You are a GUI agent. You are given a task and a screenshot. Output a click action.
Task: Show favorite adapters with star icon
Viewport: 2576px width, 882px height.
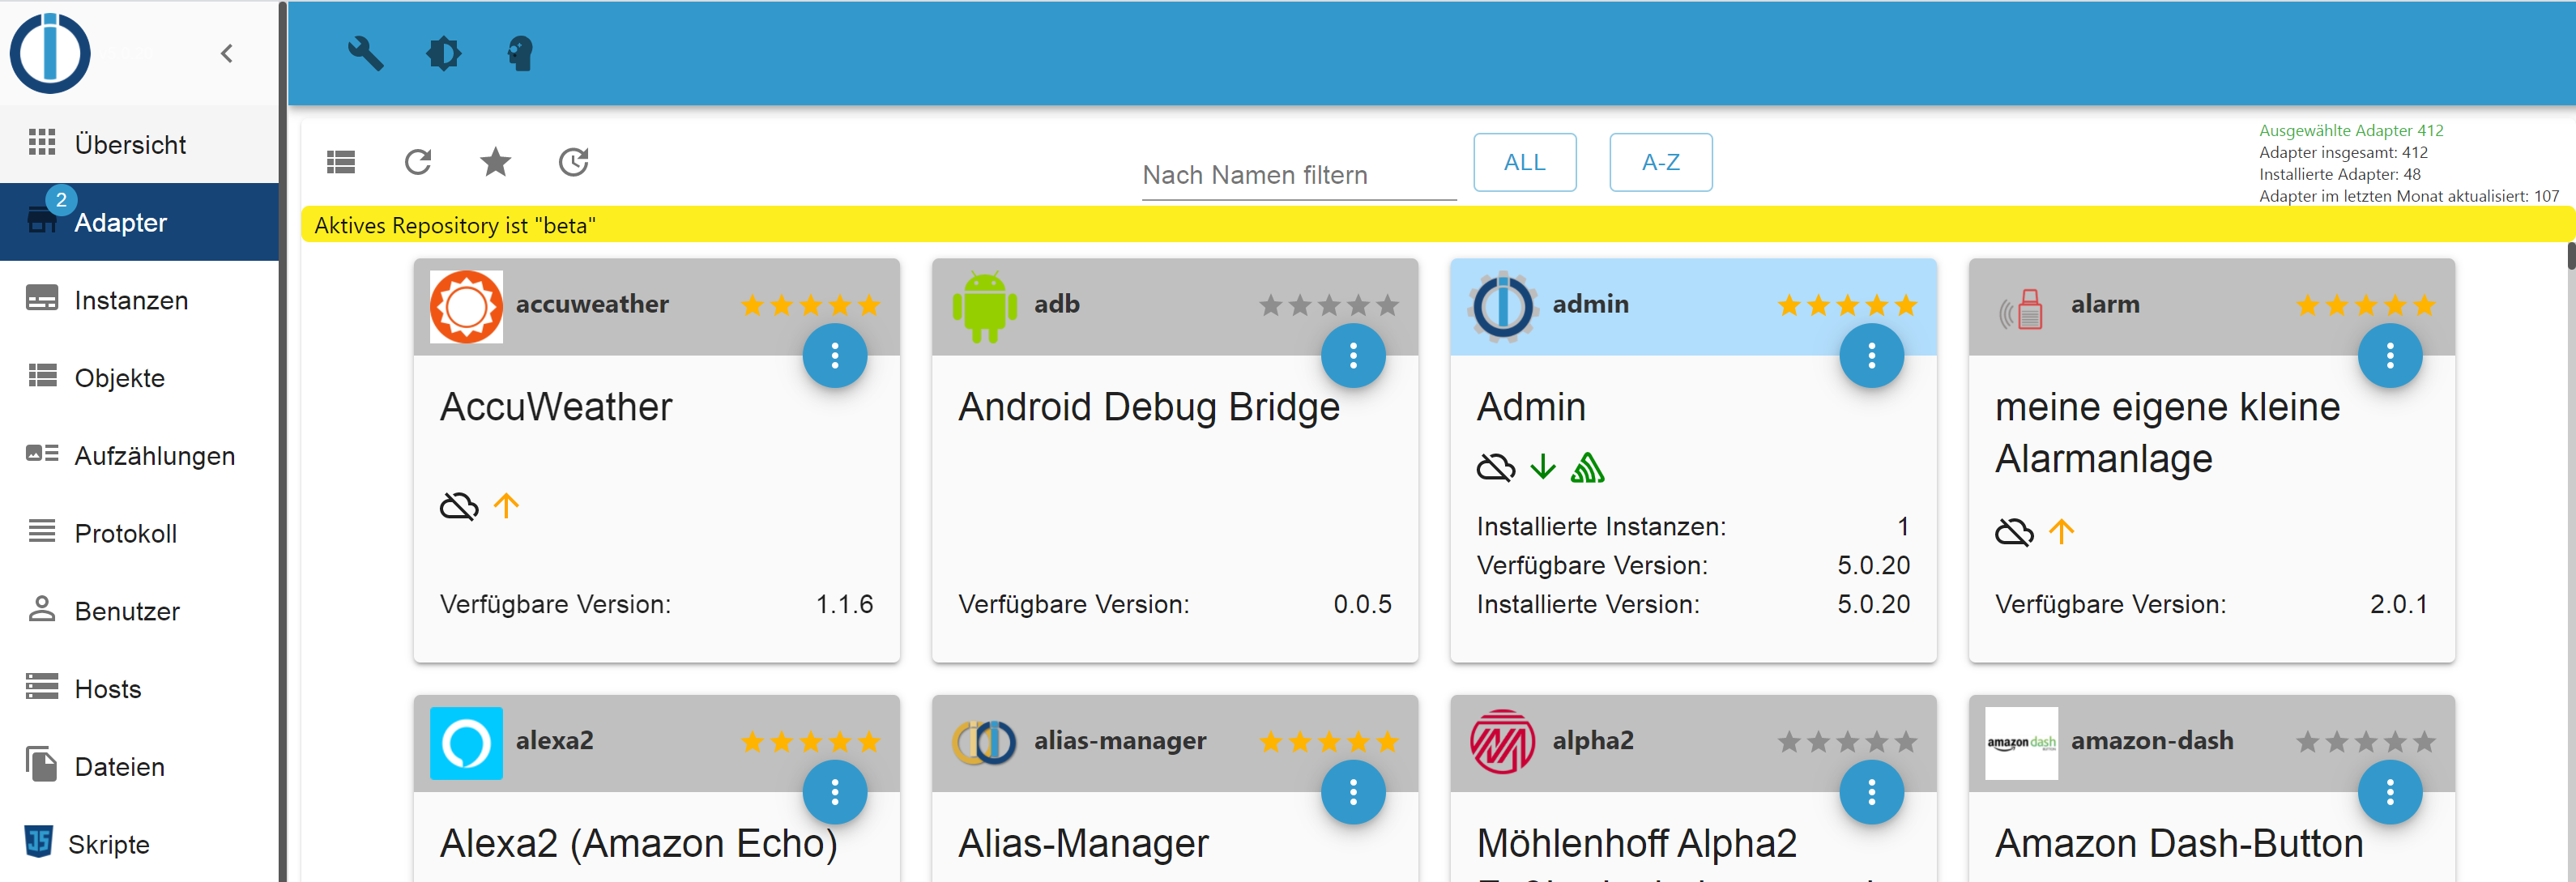click(495, 162)
